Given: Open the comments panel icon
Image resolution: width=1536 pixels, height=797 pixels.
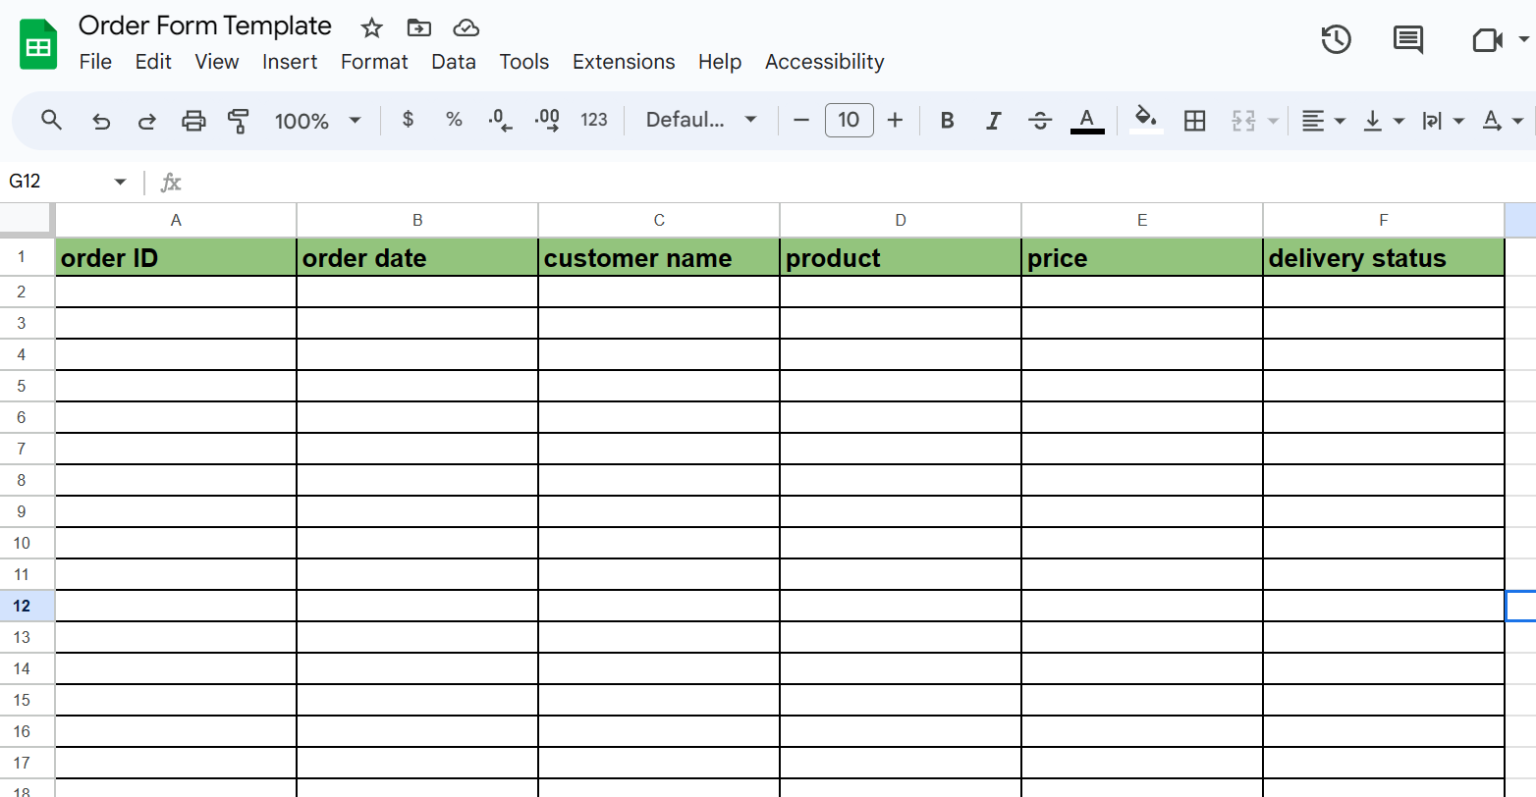Looking at the screenshot, I should click(x=1408, y=40).
